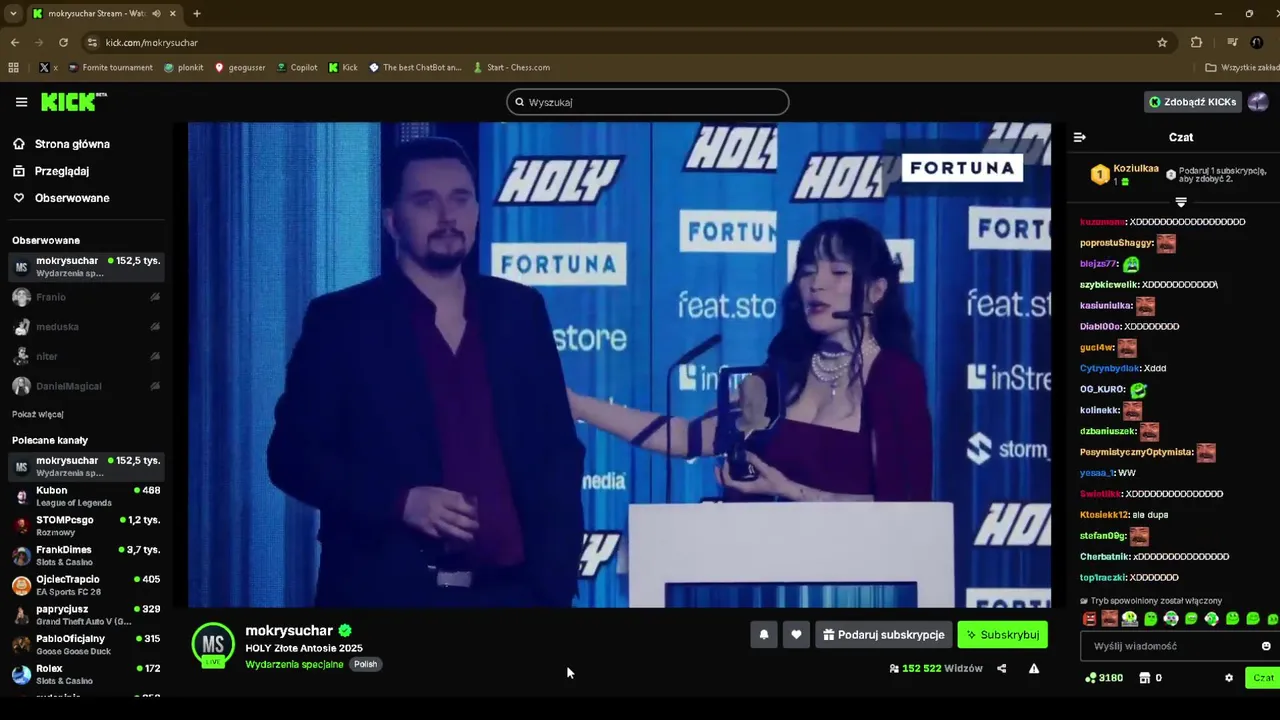Focus the Wyślij wiadomość input
This screenshot has width=1280, height=720.
coord(1172,646)
